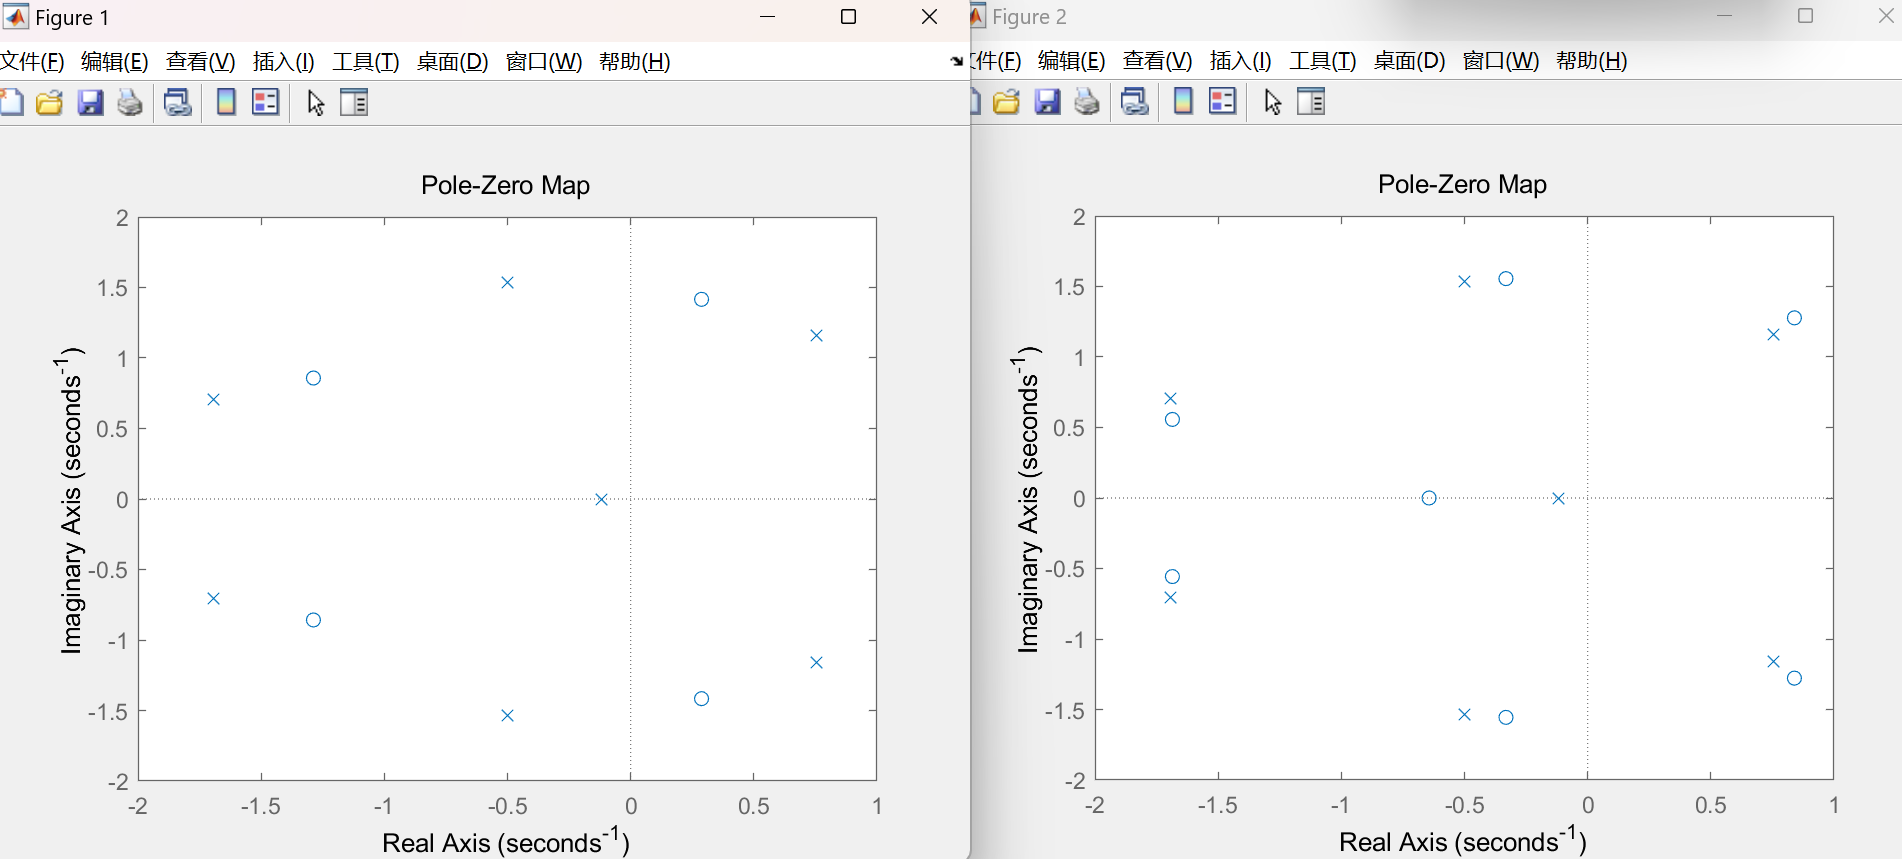Expand the 编辑(E) menu in Figure 1
The width and height of the screenshot is (1902, 859).
[114, 62]
